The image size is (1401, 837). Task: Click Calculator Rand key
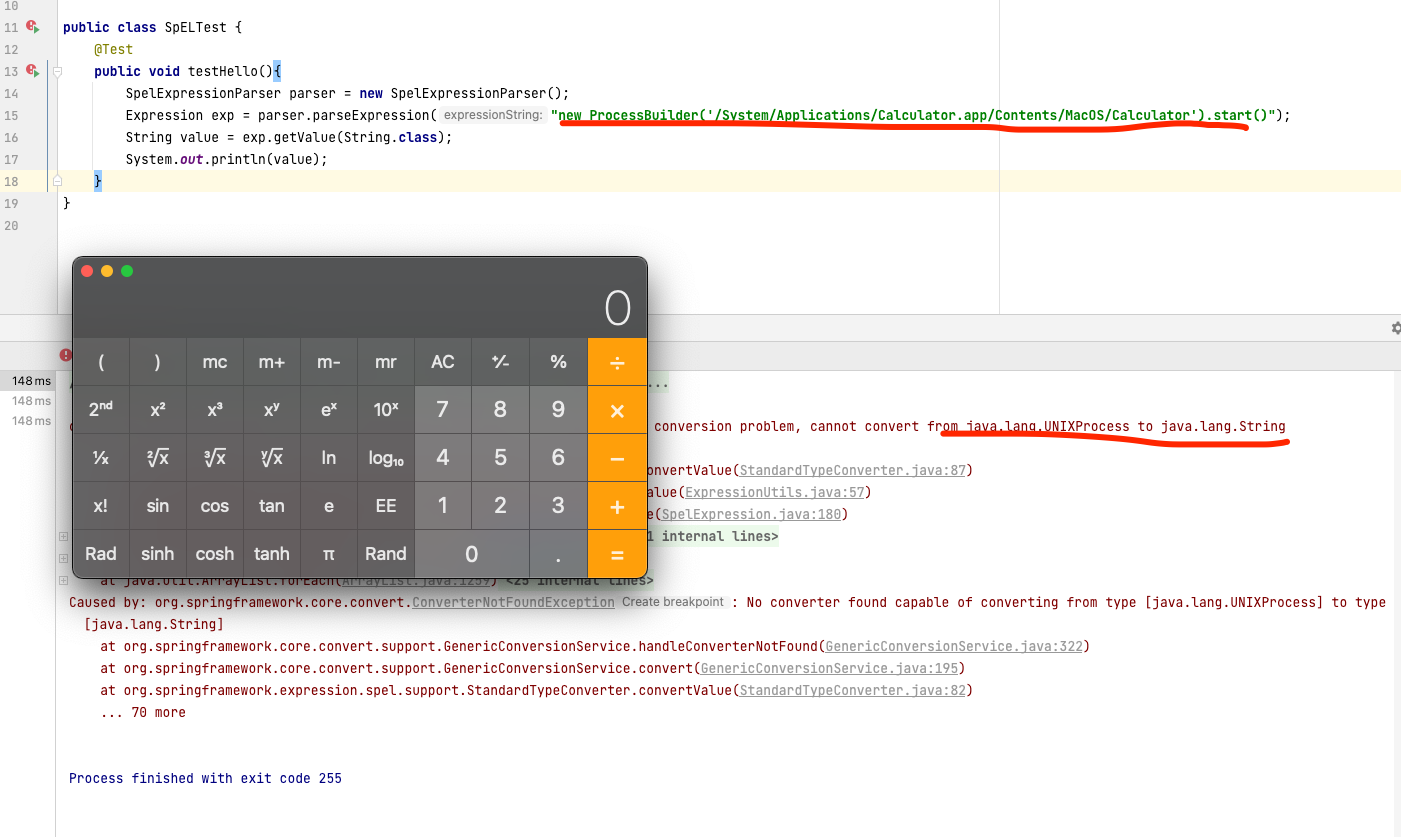click(x=386, y=554)
